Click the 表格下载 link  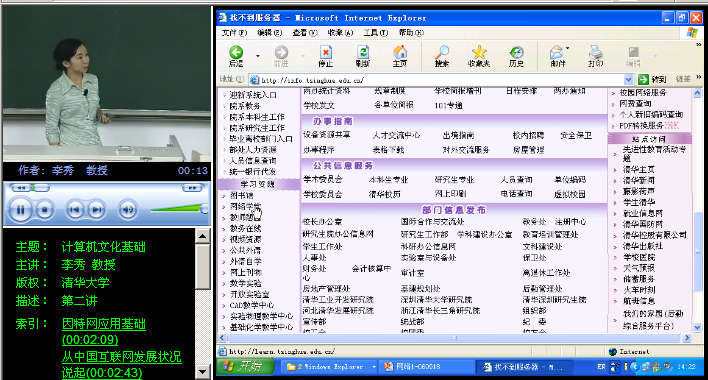tap(388, 149)
